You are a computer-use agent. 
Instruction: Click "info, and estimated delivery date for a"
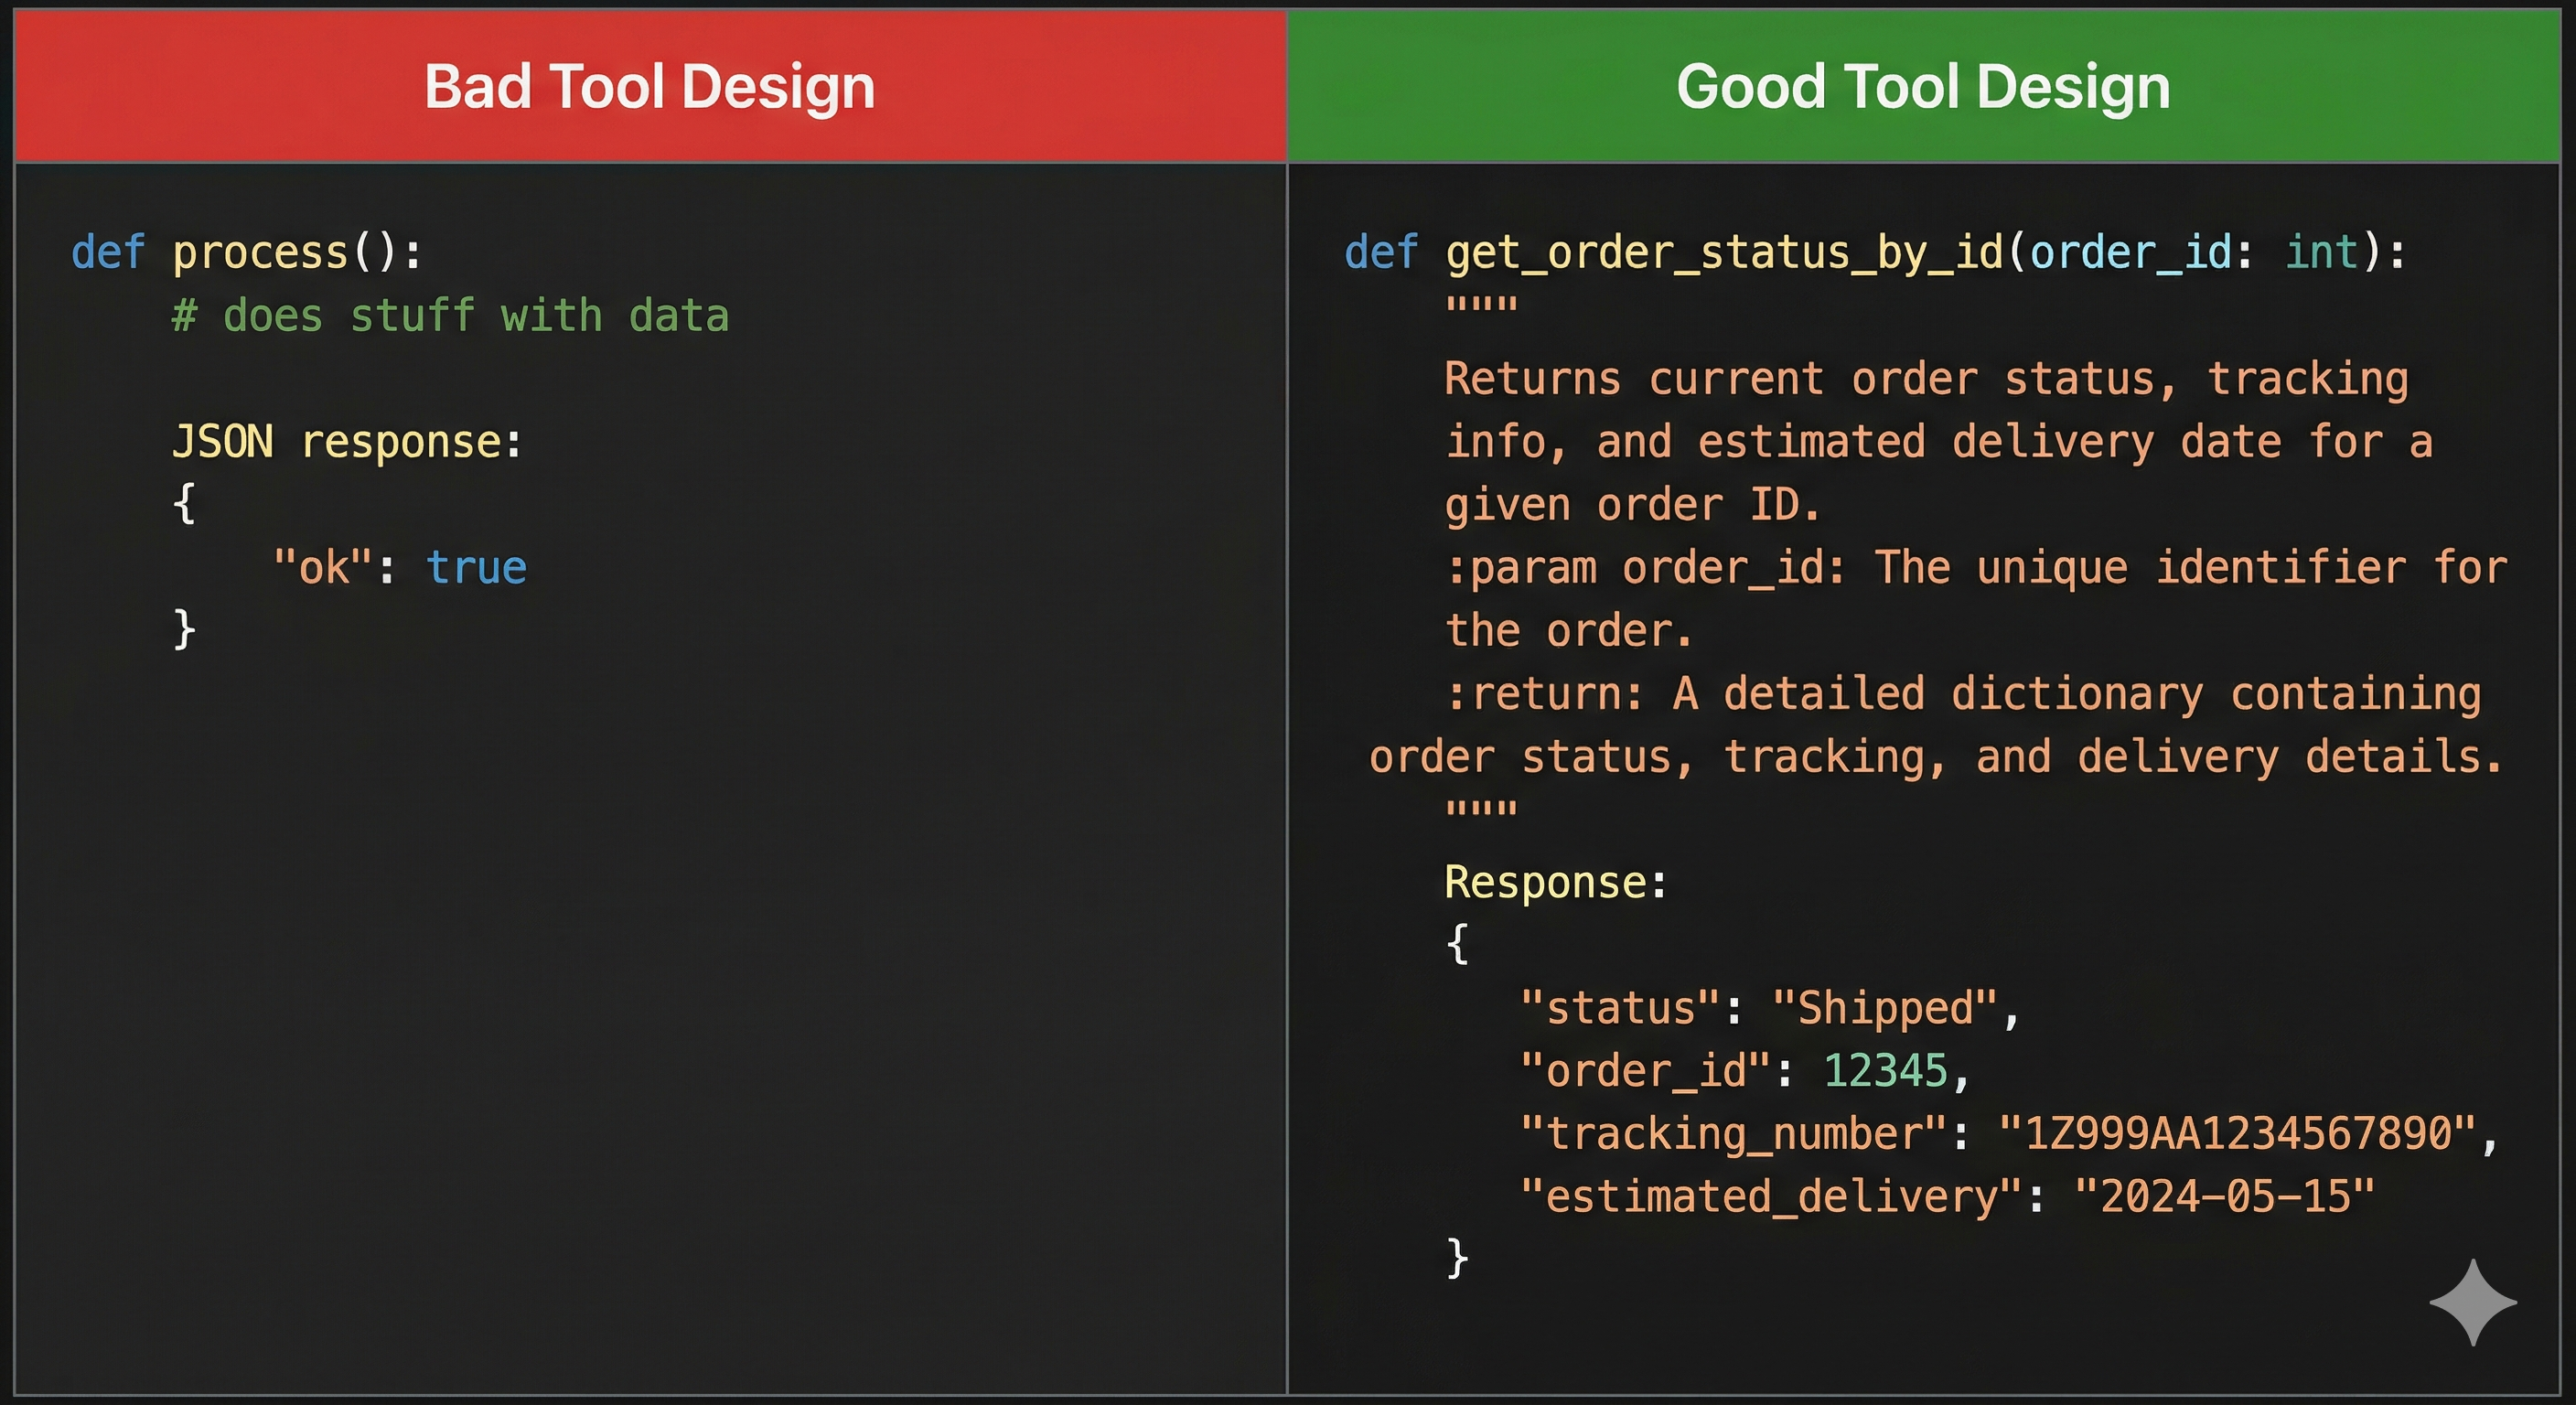click(1940, 443)
